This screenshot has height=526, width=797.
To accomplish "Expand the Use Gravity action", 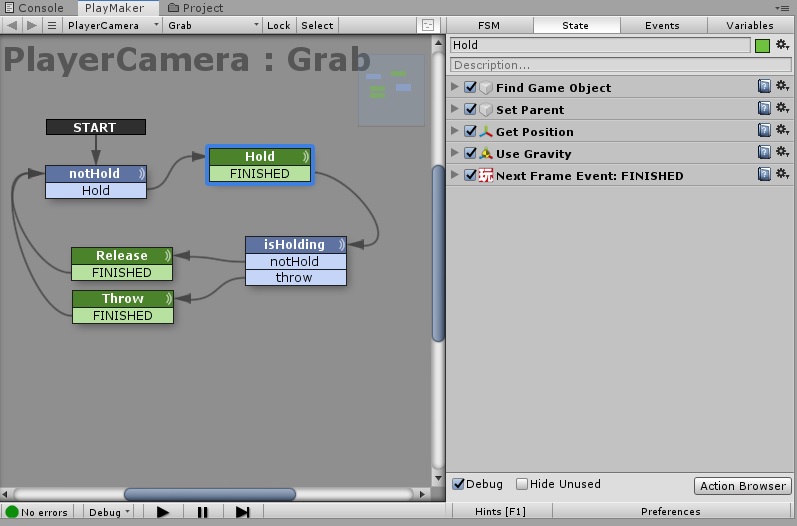I will (455, 152).
